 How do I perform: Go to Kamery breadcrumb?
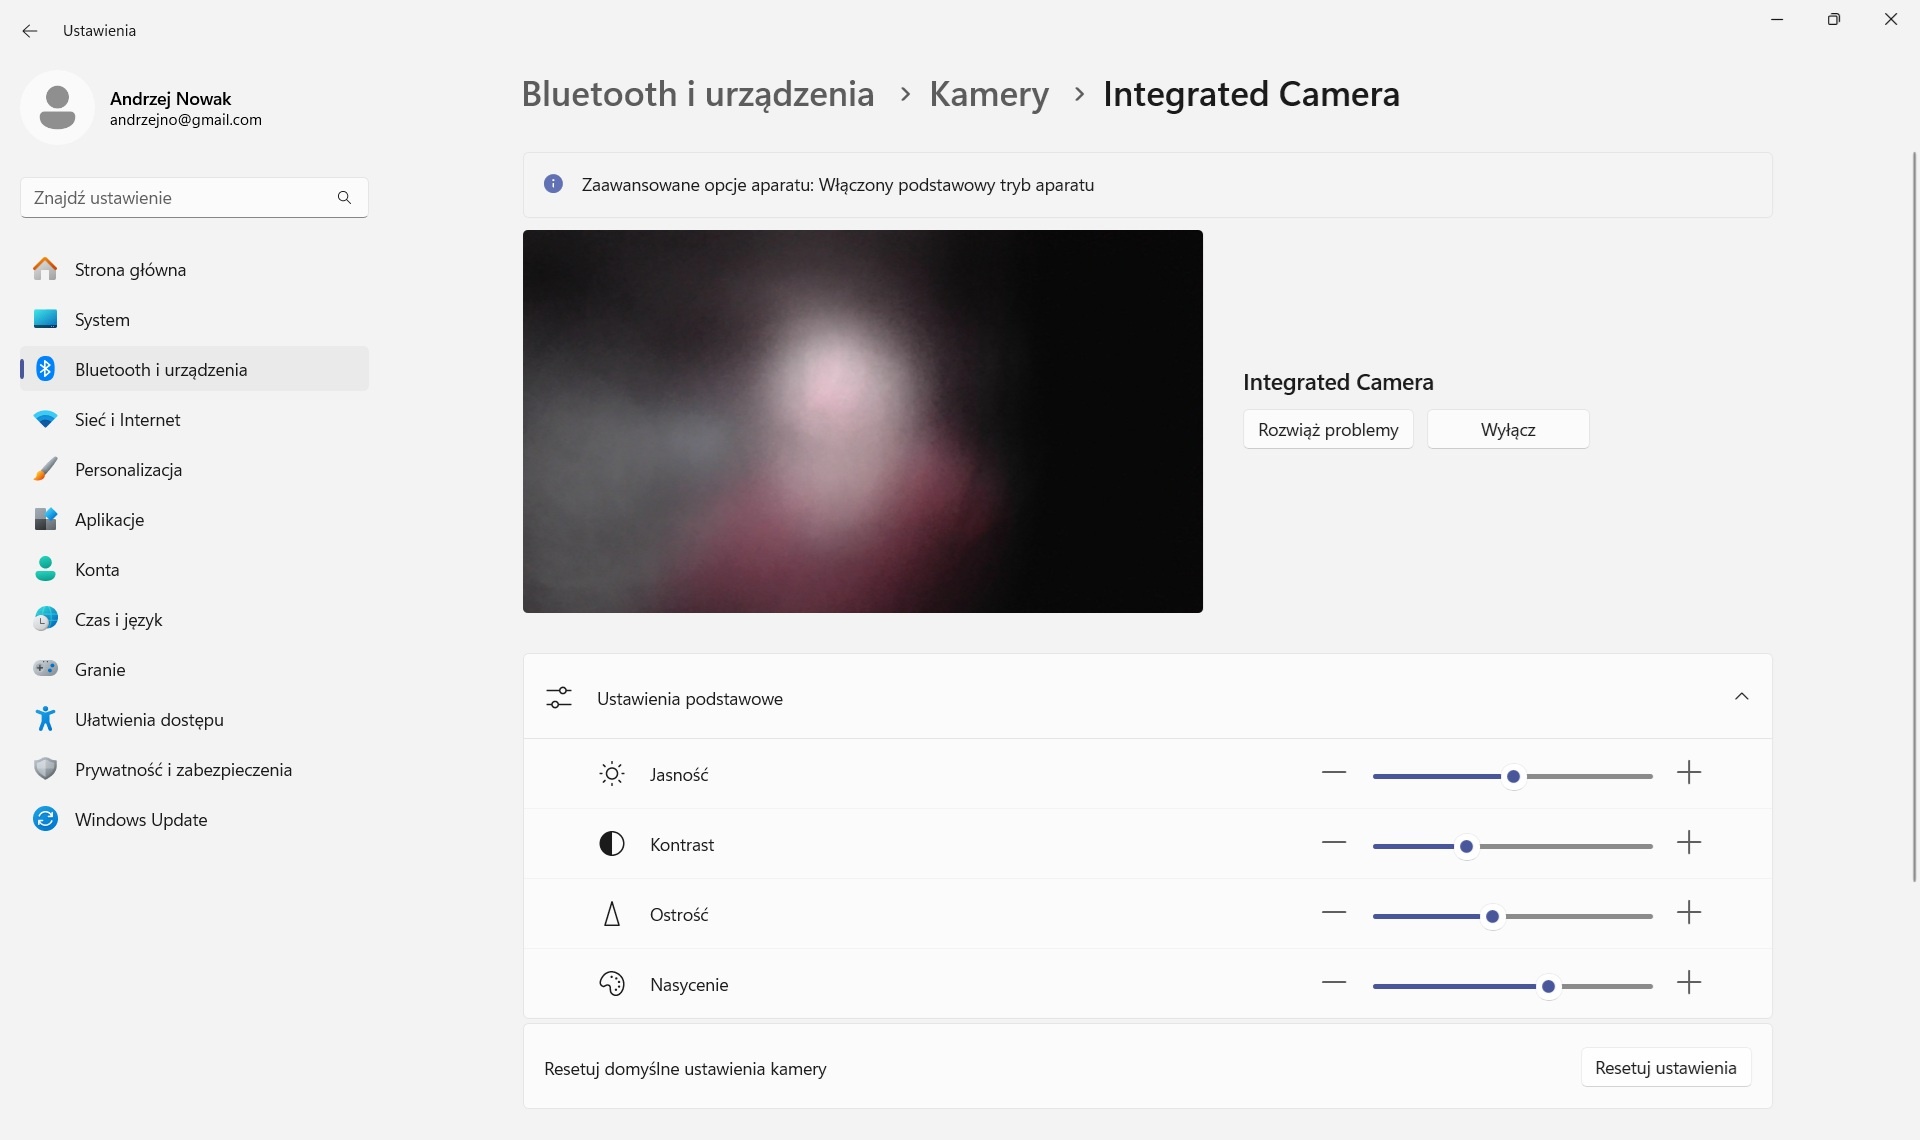[988, 94]
